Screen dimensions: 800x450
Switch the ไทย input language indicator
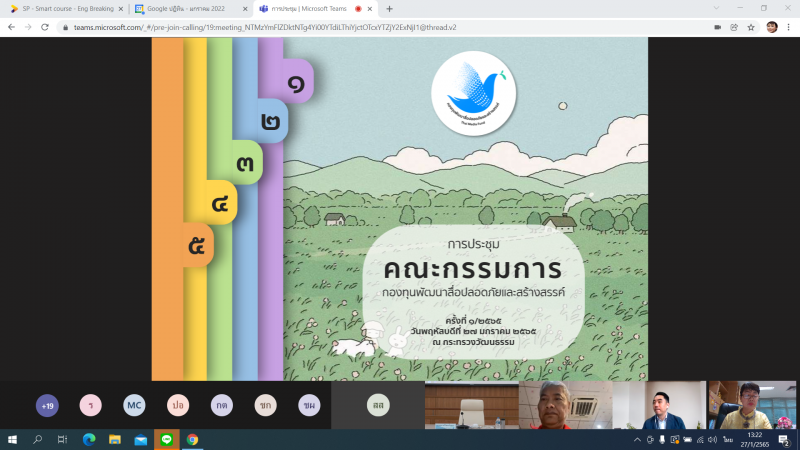[x=728, y=440]
